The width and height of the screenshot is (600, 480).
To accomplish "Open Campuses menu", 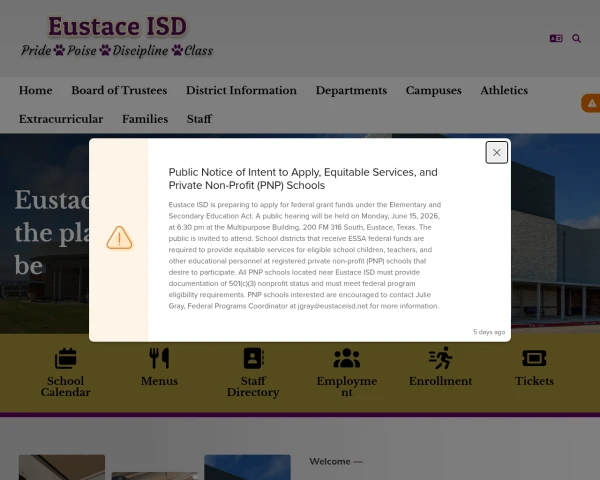I will 434,90.
